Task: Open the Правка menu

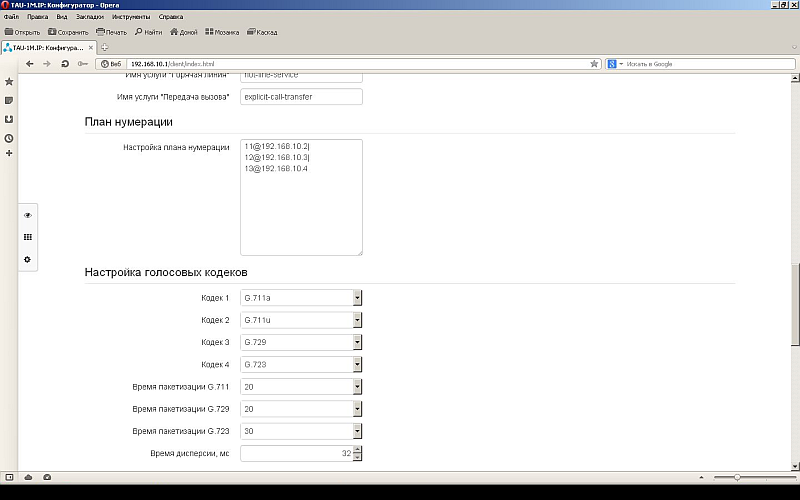Action: pyautogui.click(x=38, y=17)
